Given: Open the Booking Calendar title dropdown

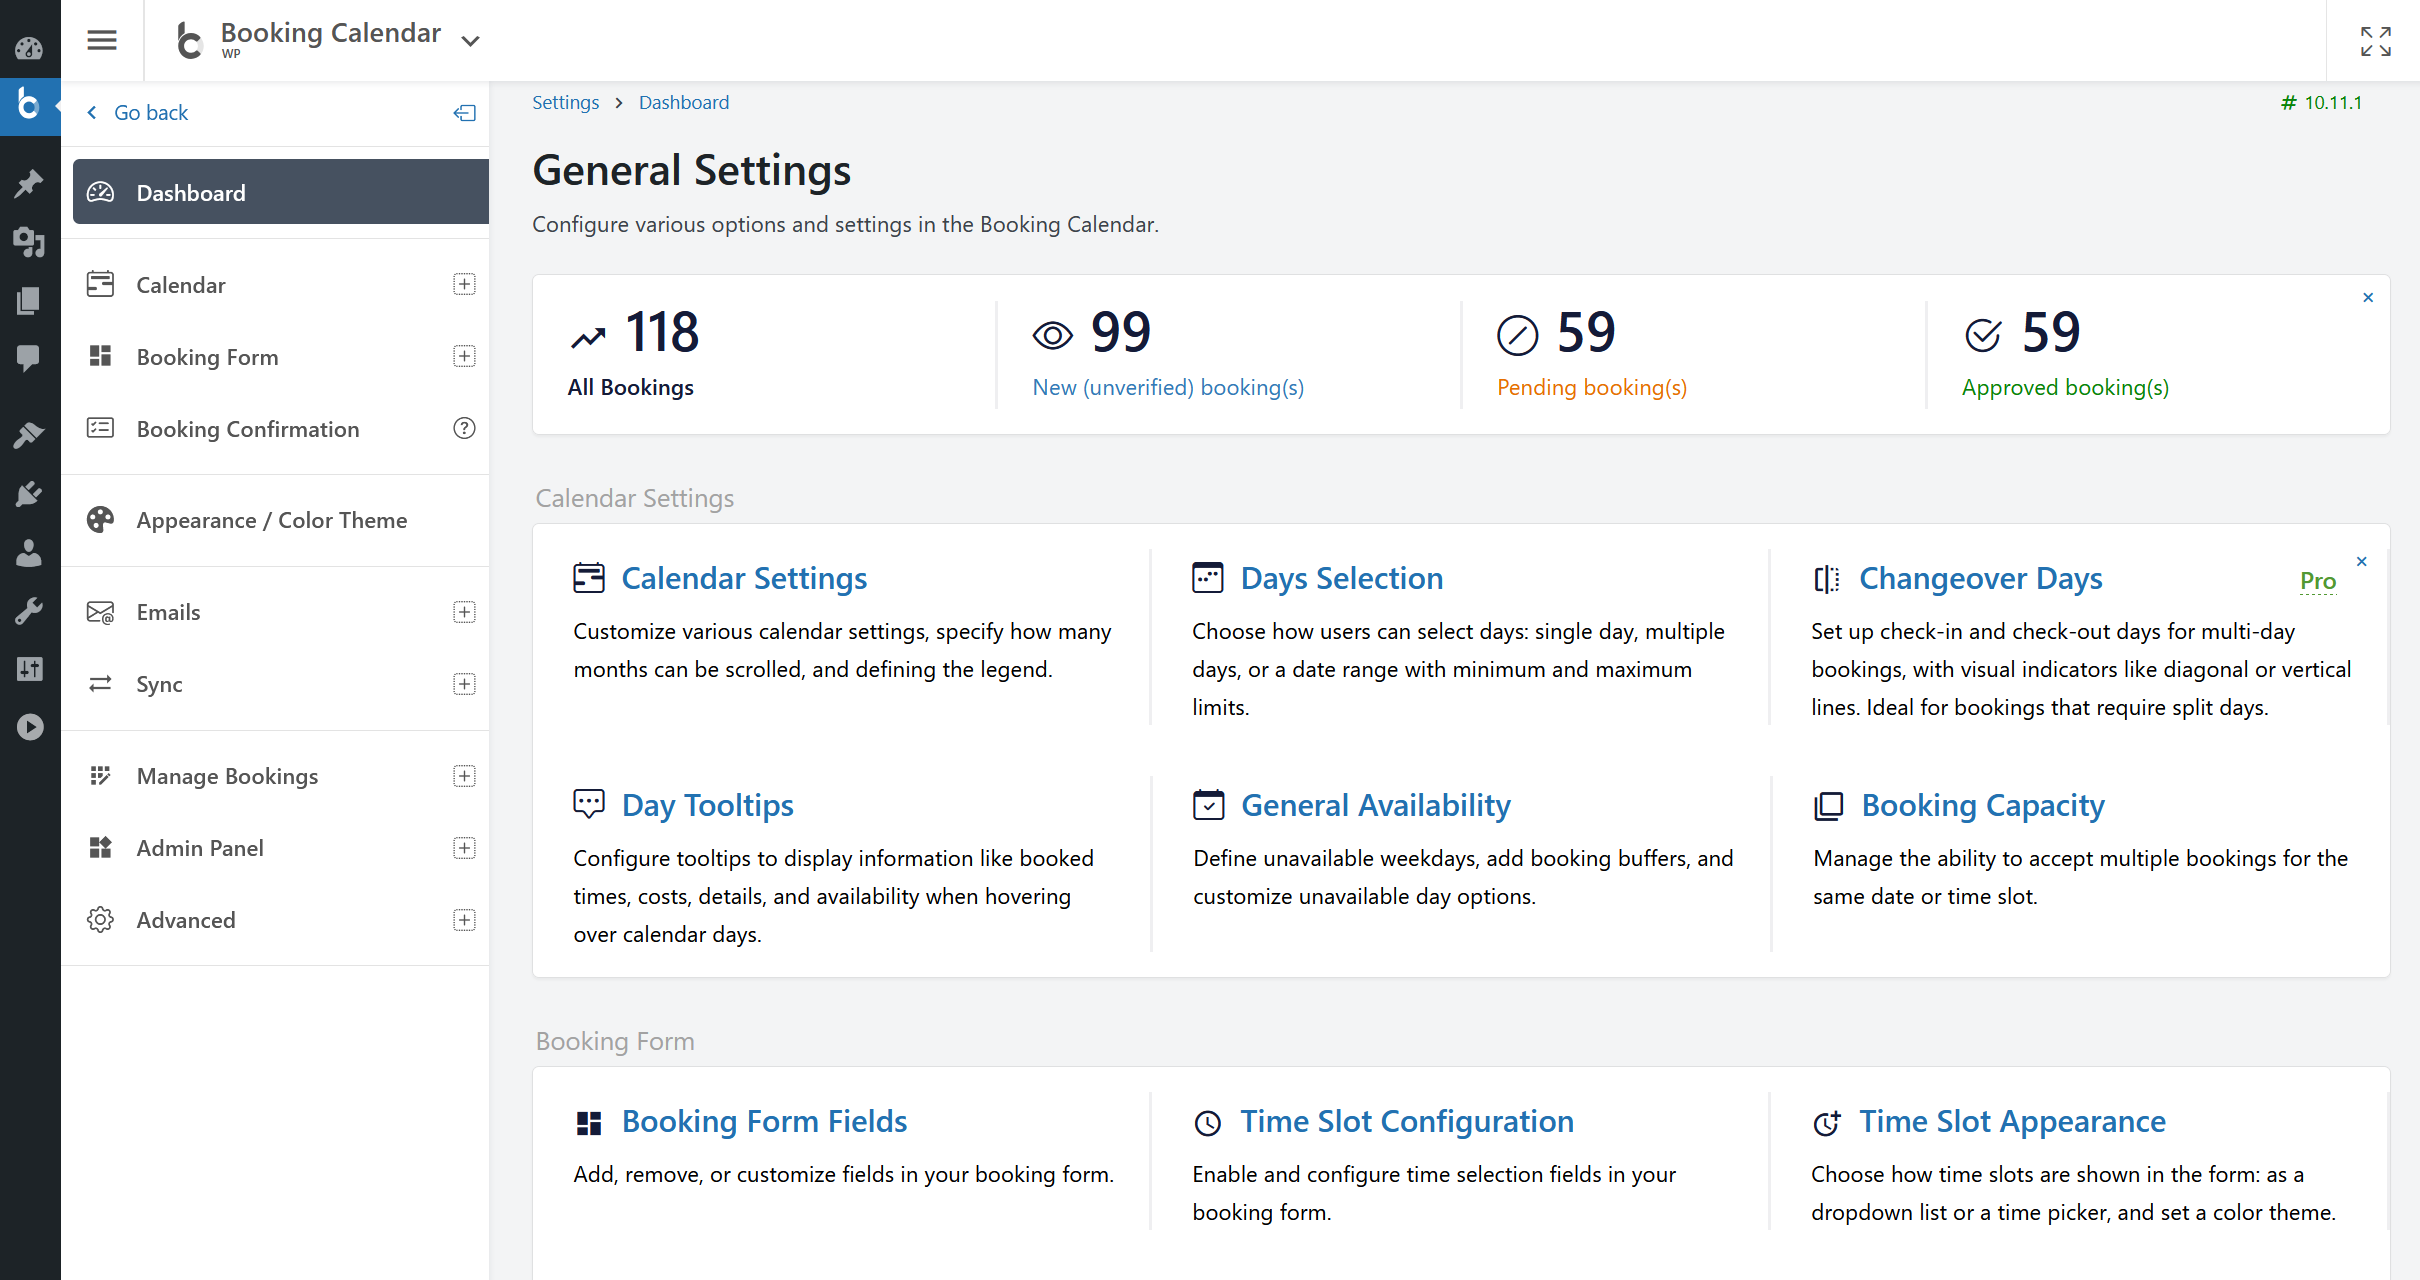Looking at the screenshot, I should pyautogui.click(x=470, y=41).
